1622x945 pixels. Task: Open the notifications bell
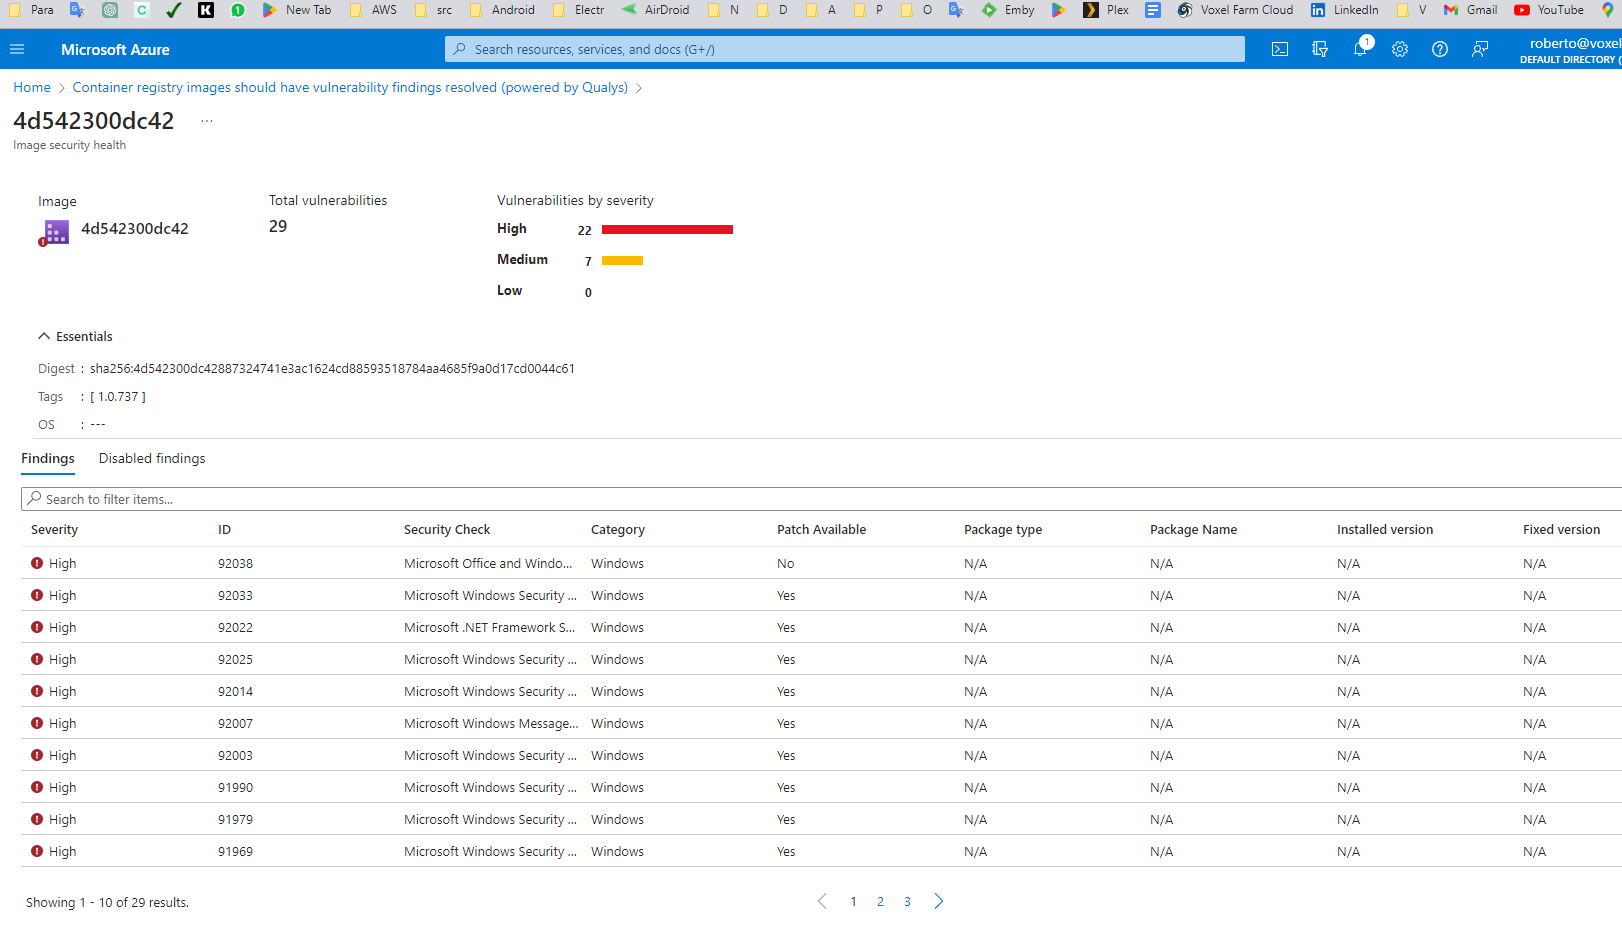(x=1360, y=49)
